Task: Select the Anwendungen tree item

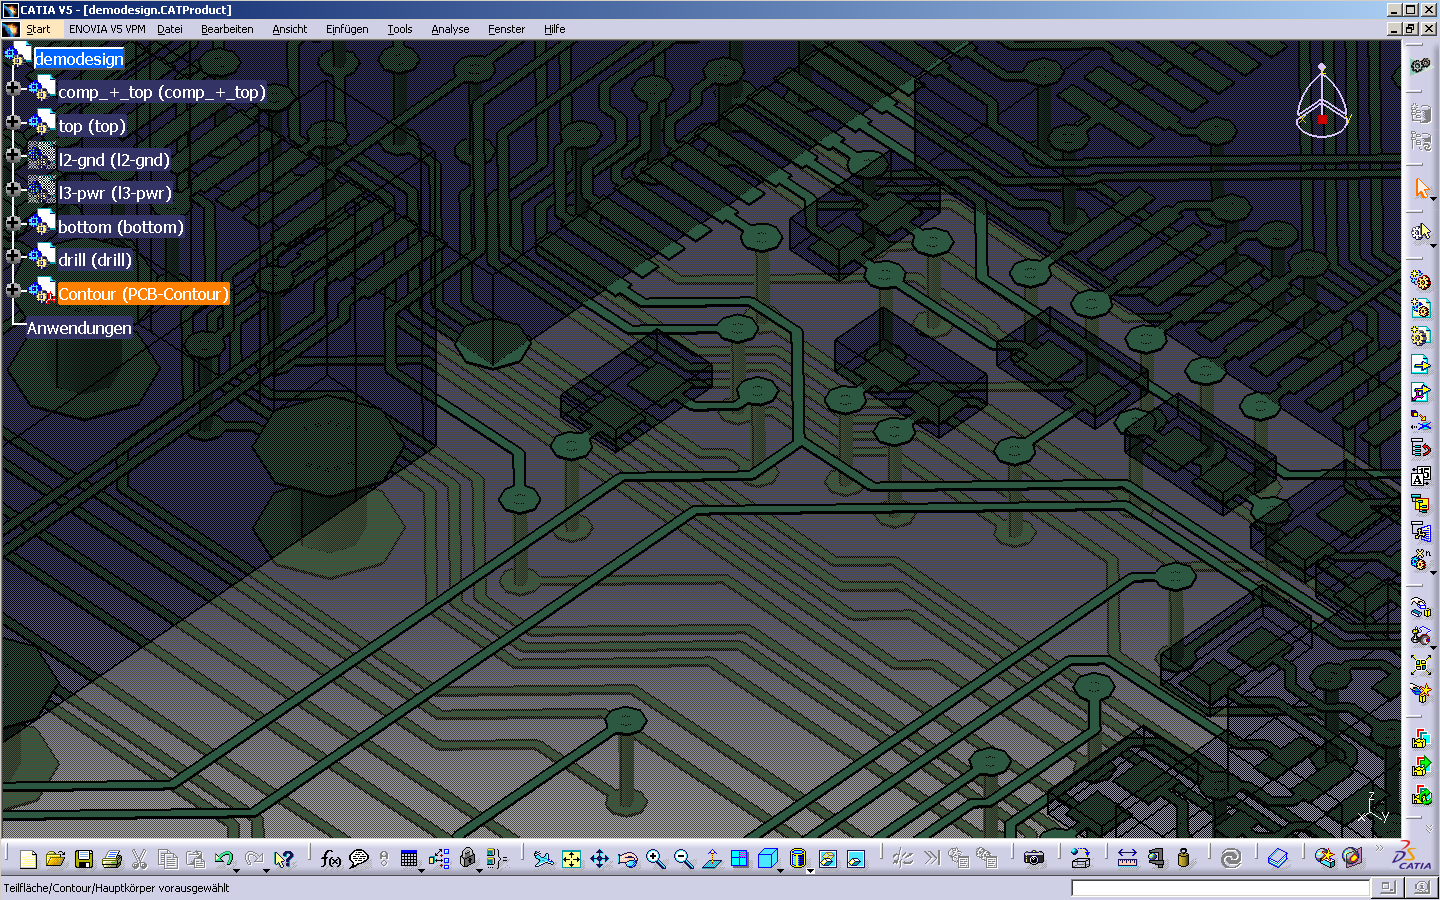Action: pos(79,328)
